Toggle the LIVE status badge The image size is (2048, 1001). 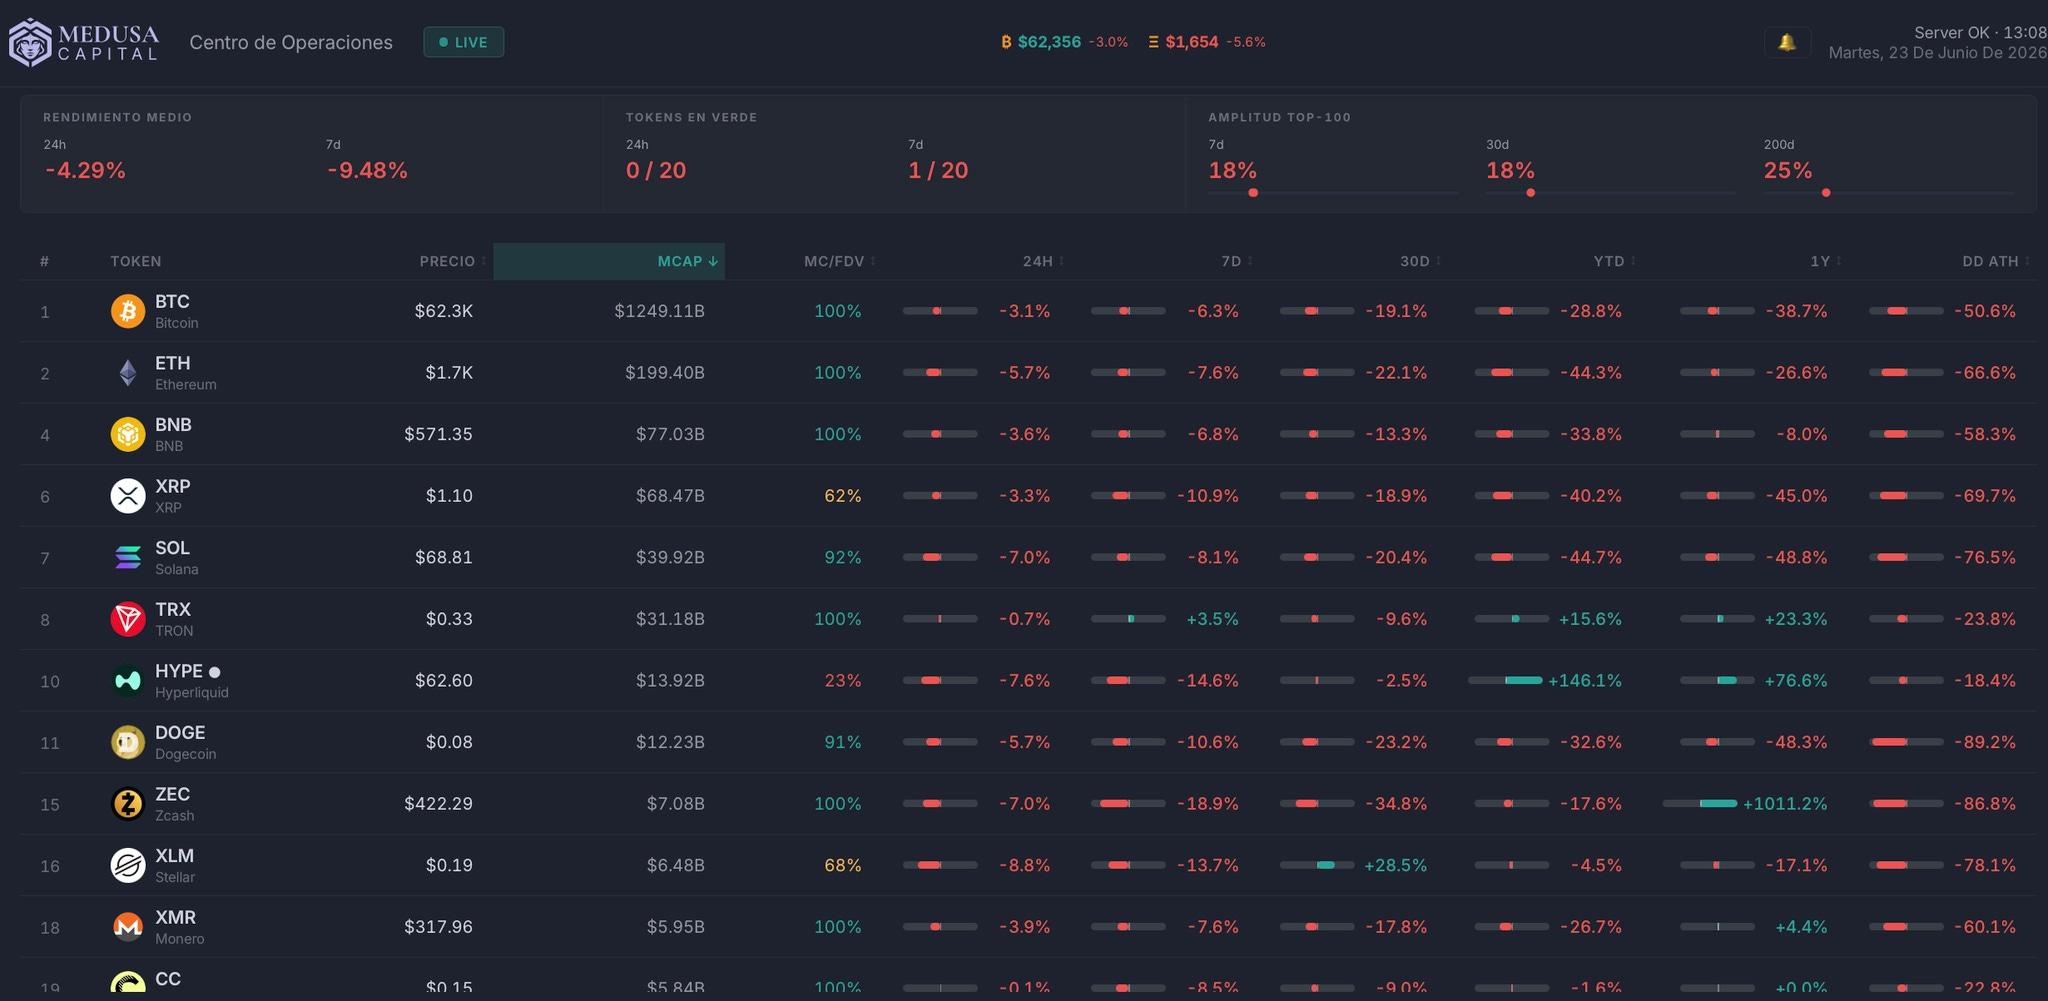464,42
